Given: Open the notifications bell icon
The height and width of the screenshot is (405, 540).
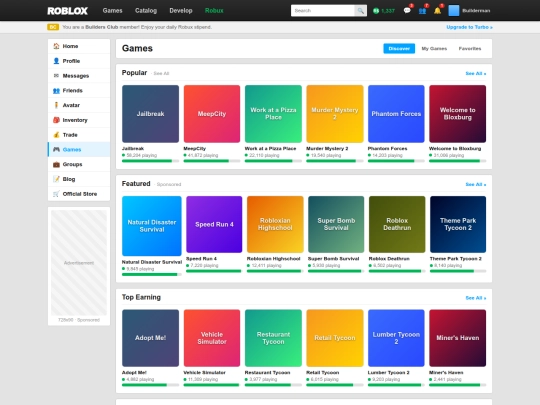Looking at the screenshot, I should (437, 11).
